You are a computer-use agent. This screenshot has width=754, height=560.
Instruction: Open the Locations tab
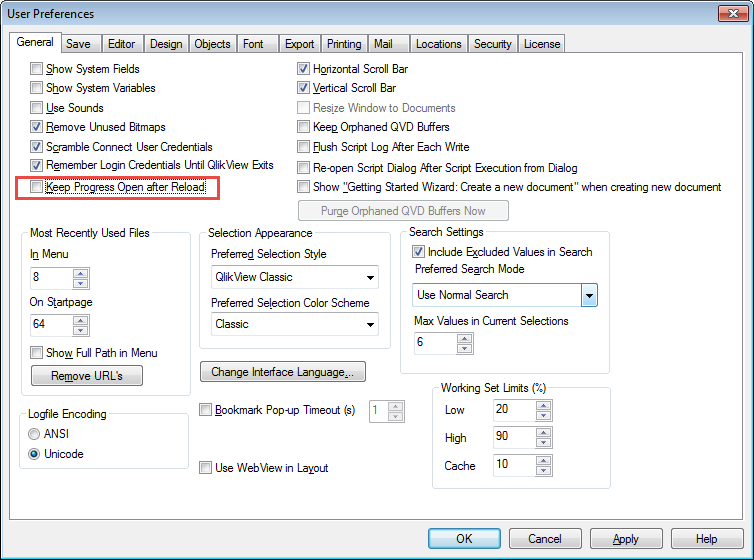point(439,44)
